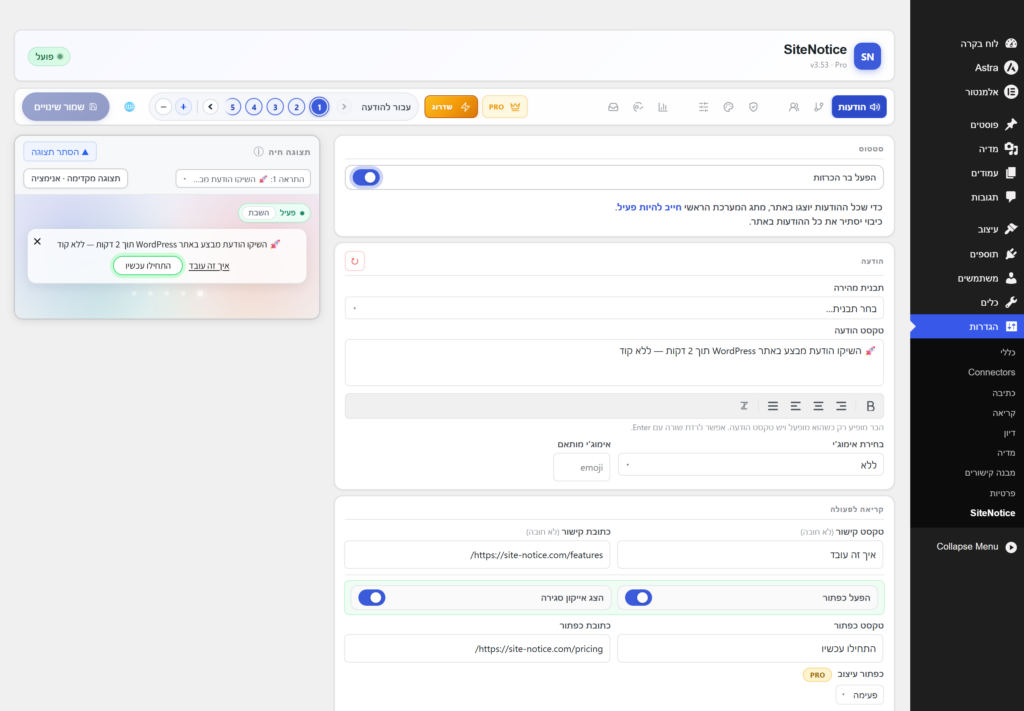The image size is (1024, 711).
Task: Open the התראה 1 preview notice dropdown
Action: pyautogui.click(x=243, y=179)
